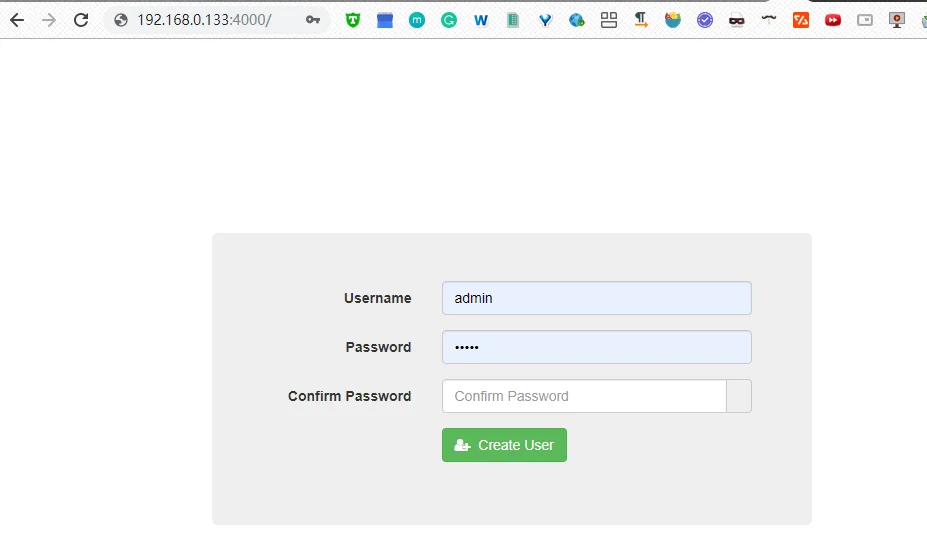Image resolution: width=927 pixels, height=559 pixels.
Task: Click the Confirm Password label
Action: tap(349, 396)
